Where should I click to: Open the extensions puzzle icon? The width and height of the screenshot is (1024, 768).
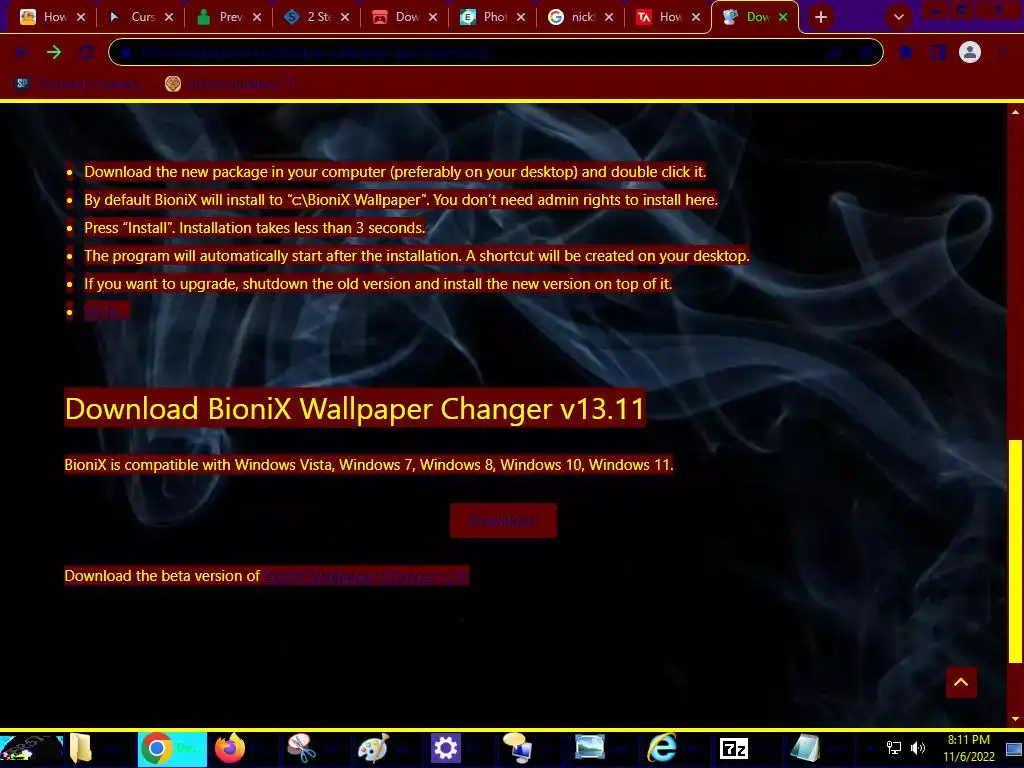pos(906,52)
